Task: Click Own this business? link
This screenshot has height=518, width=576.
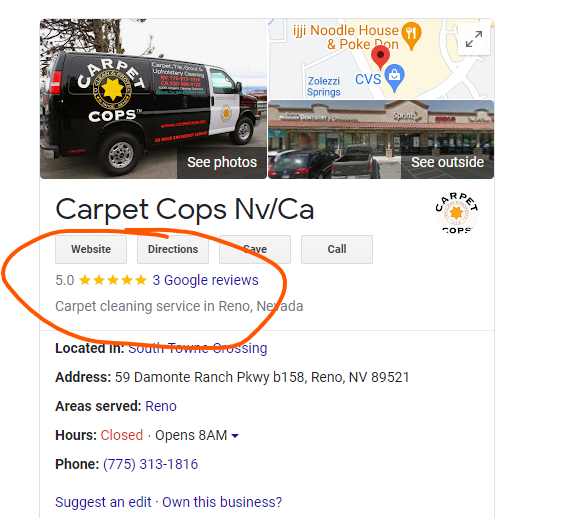Action: point(222,502)
